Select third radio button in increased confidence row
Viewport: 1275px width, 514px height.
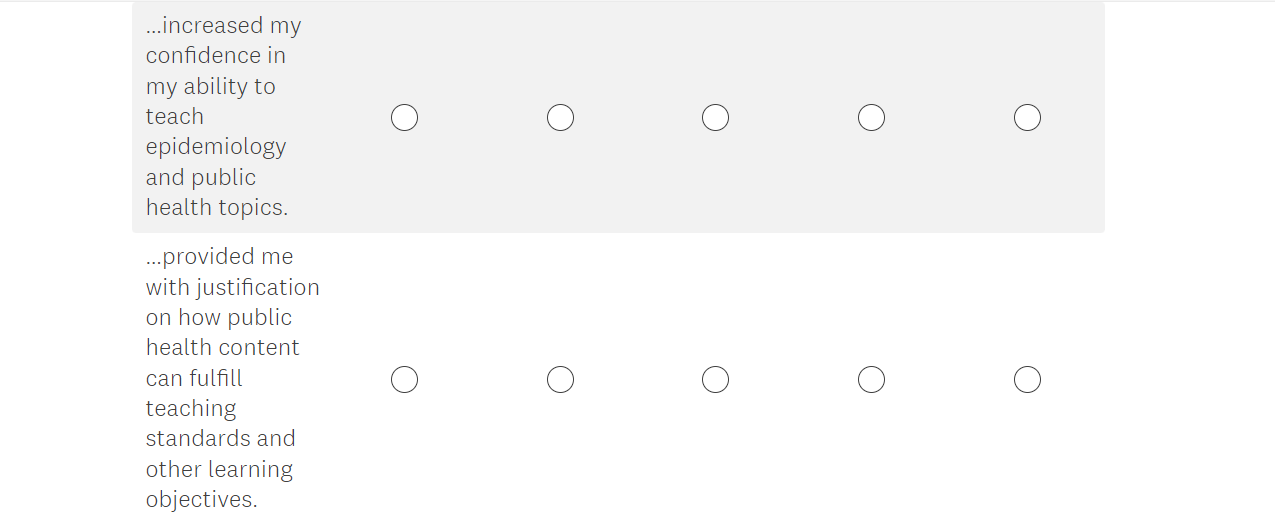pyautogui.click(x=715, y=118)
